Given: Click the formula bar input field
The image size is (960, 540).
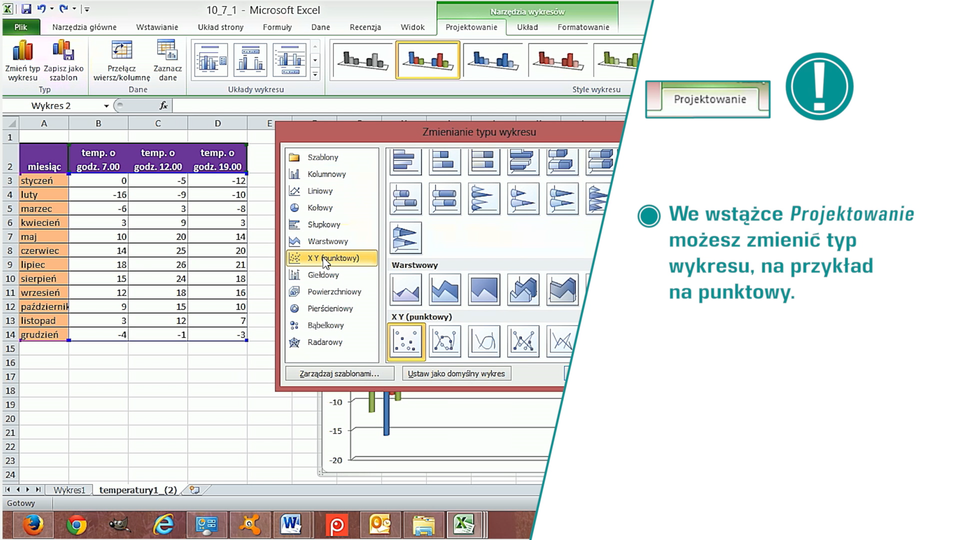Looking at the screenshot, I should (x=400, y=106).
